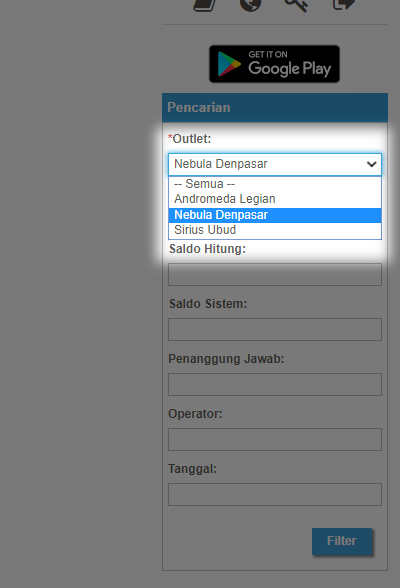The height and width of the screenshot is (588, 400).
Task: Click the Outlet dropdown chevron arrow
Action: tap(372, 164)
